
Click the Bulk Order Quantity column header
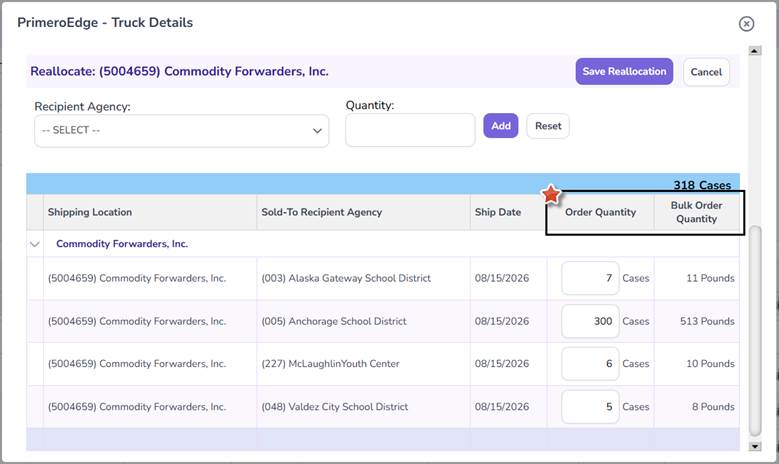697,212
